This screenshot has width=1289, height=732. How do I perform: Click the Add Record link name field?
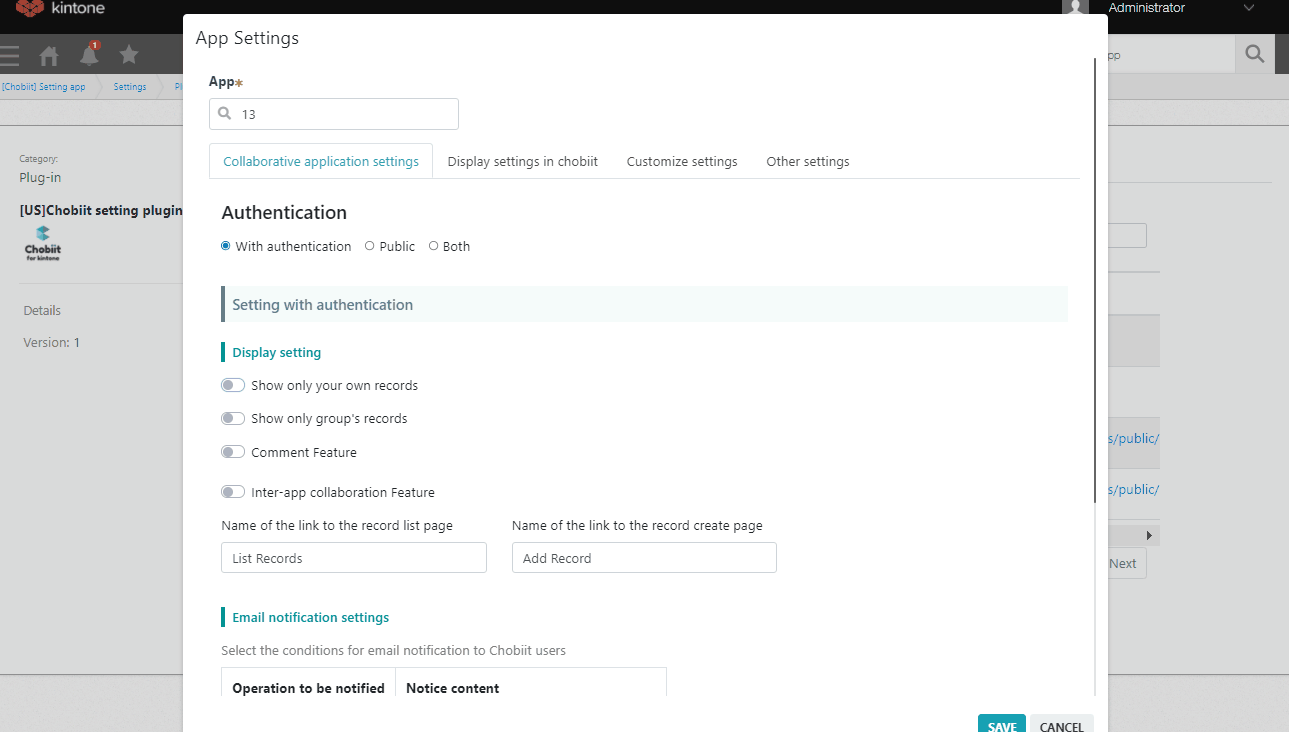pyautogui.click(x=644, y=558)
